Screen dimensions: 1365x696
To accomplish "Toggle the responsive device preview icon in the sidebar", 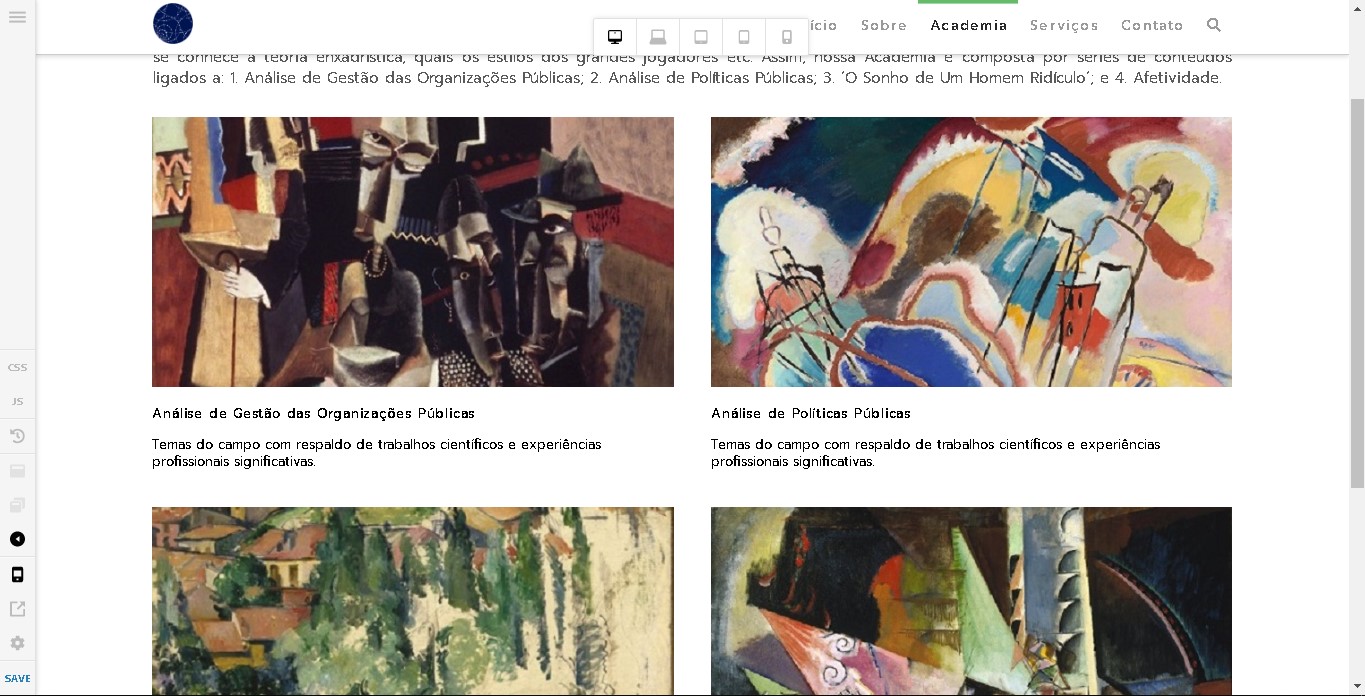I will click(x=17, y=574).
